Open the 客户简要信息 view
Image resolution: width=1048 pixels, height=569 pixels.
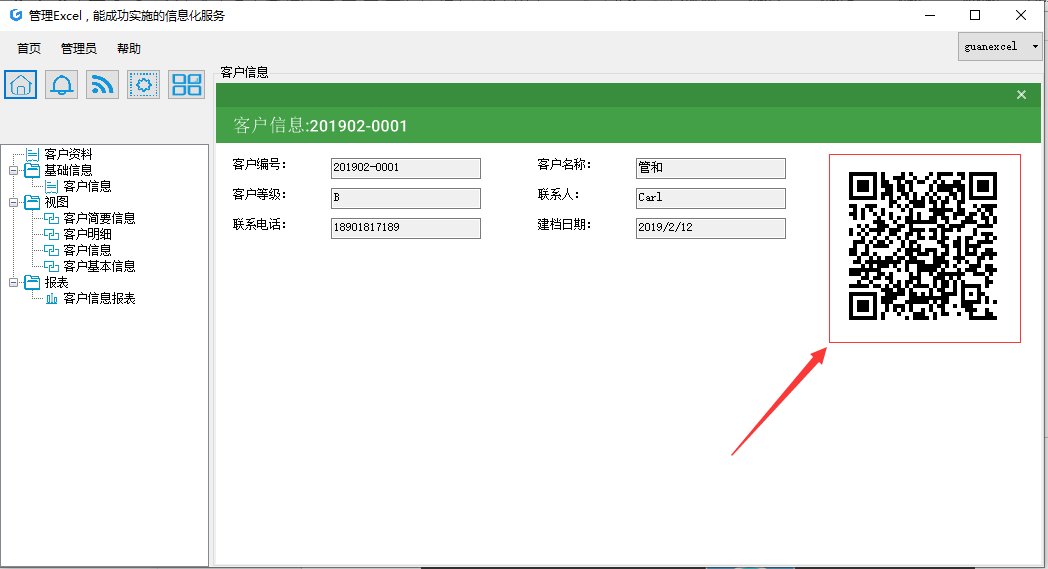99,219
